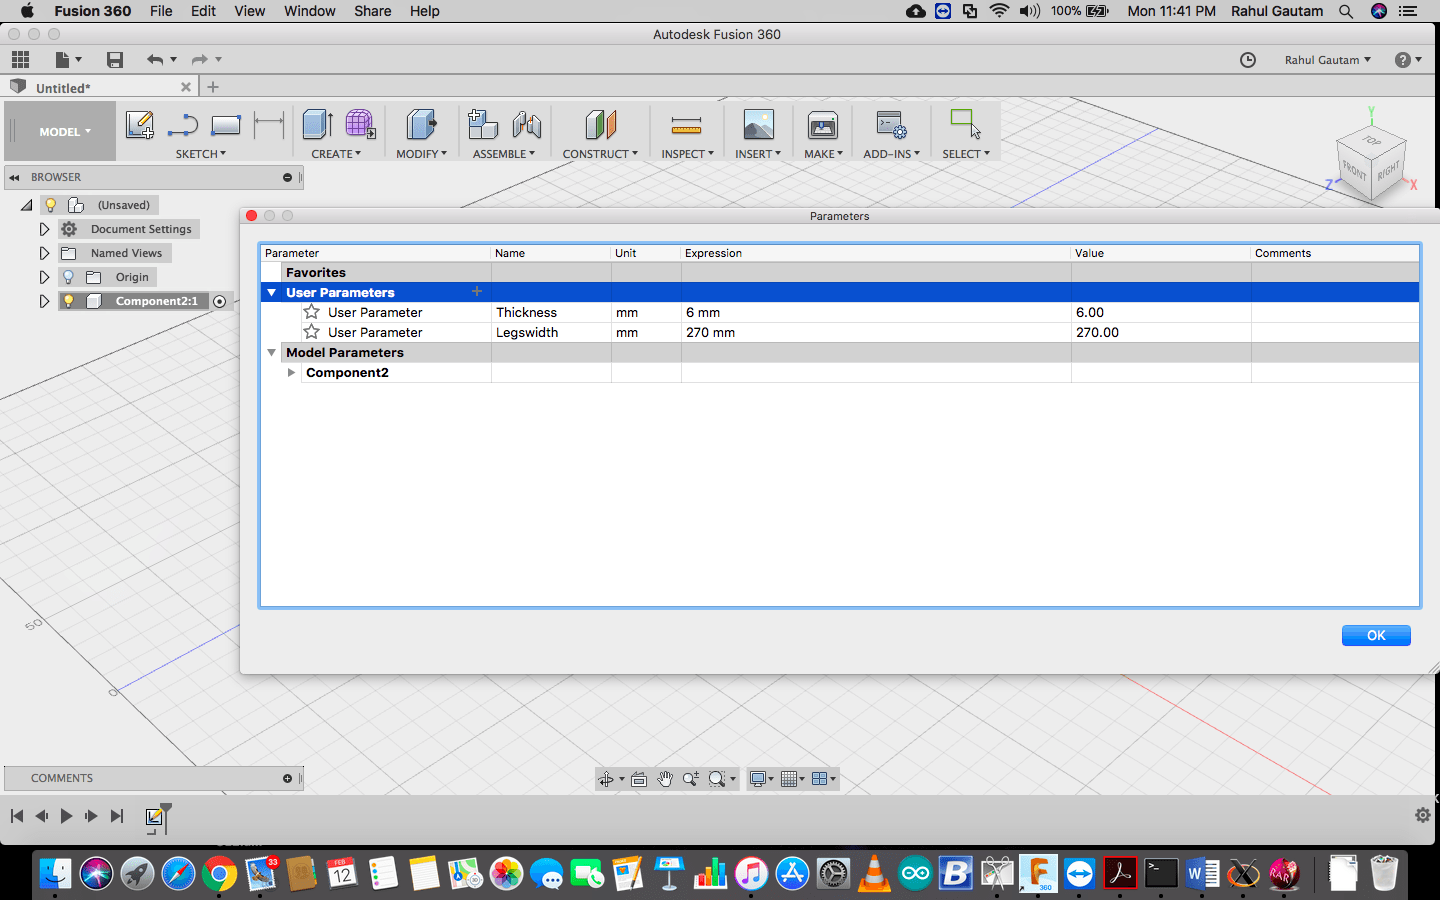Click the Insert image icon
Image resolution: width=1440 pixels, height=900 pixels.
tap(758, 125)
